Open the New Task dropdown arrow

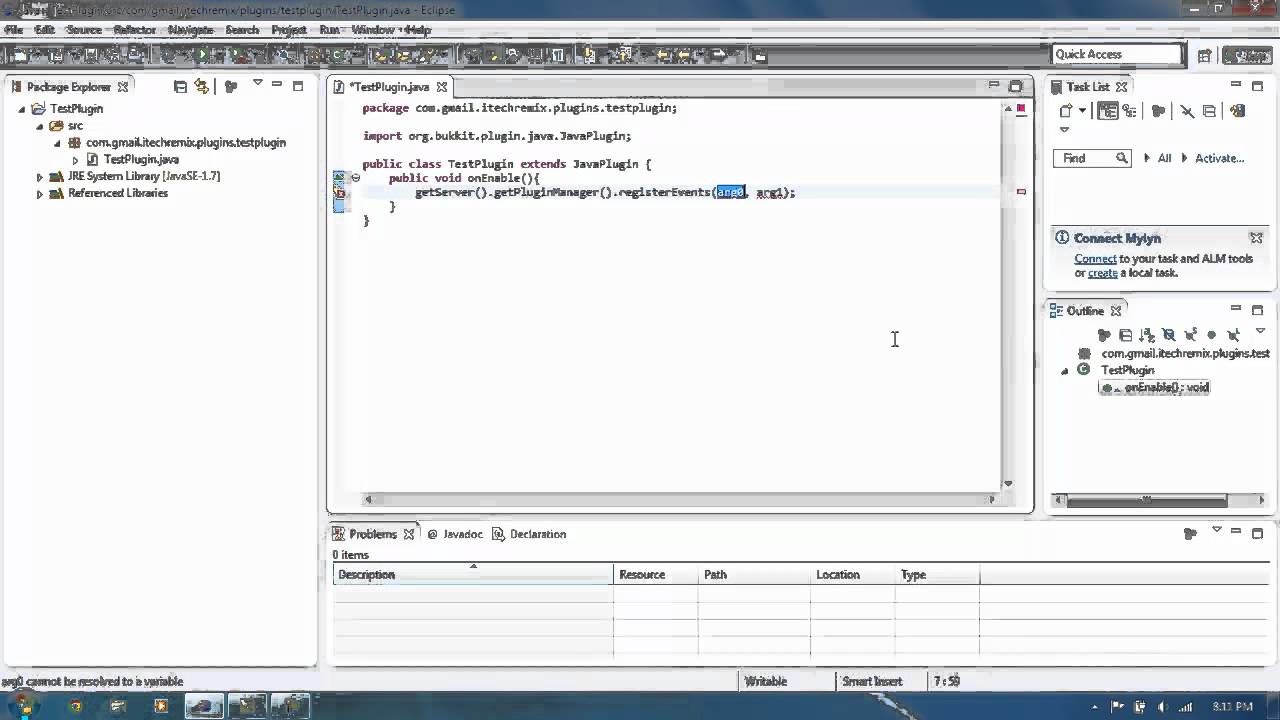[1083, 111]
